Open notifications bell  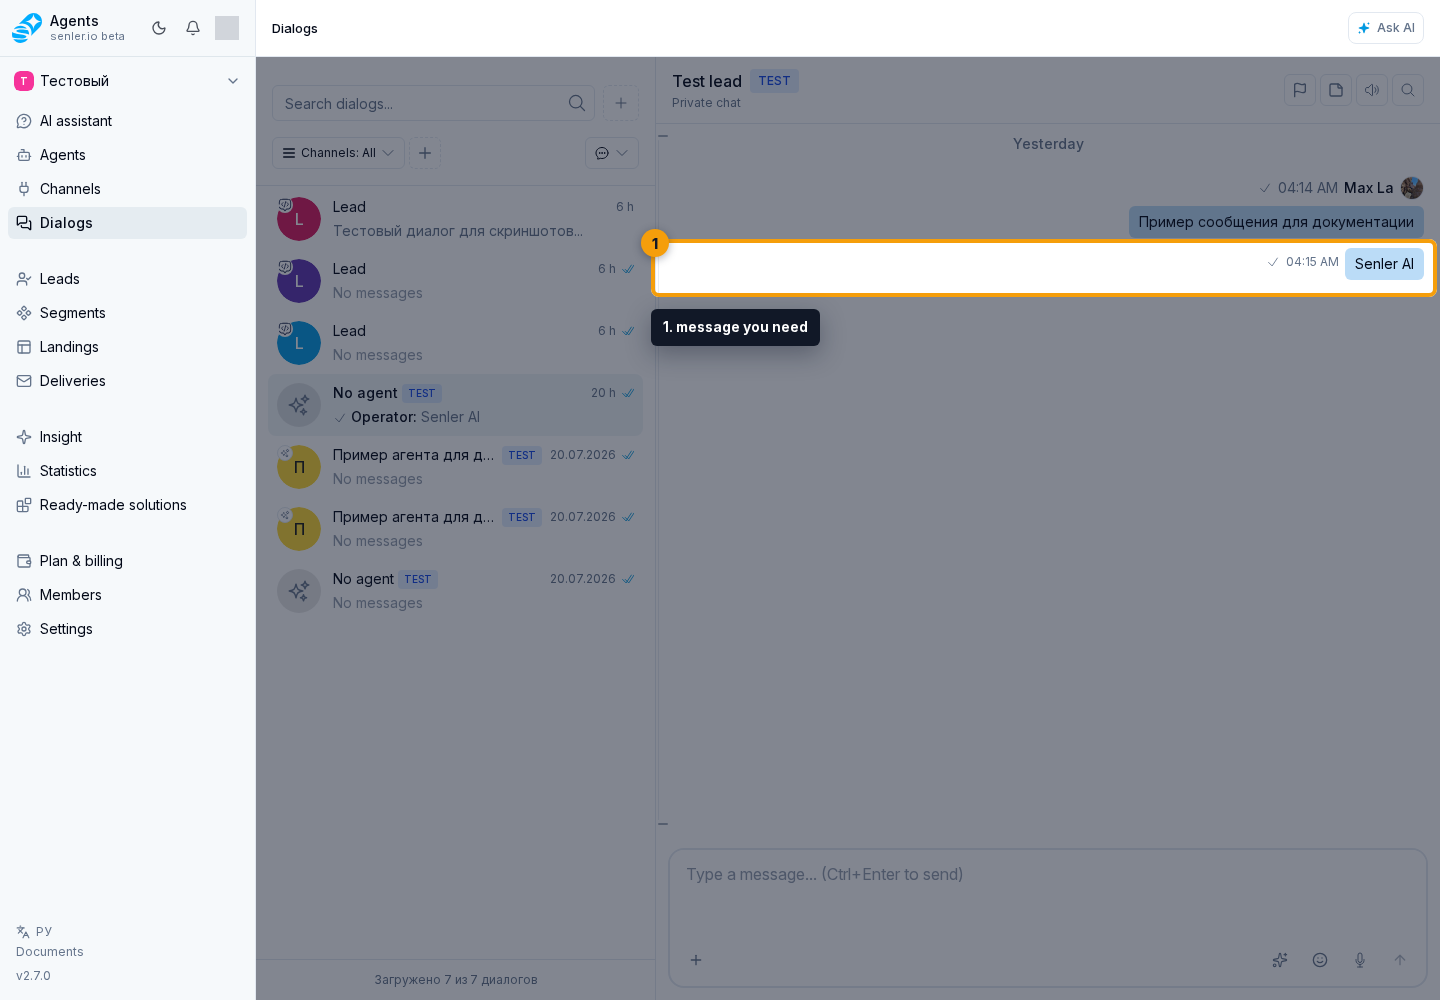(x=193, y=28)
